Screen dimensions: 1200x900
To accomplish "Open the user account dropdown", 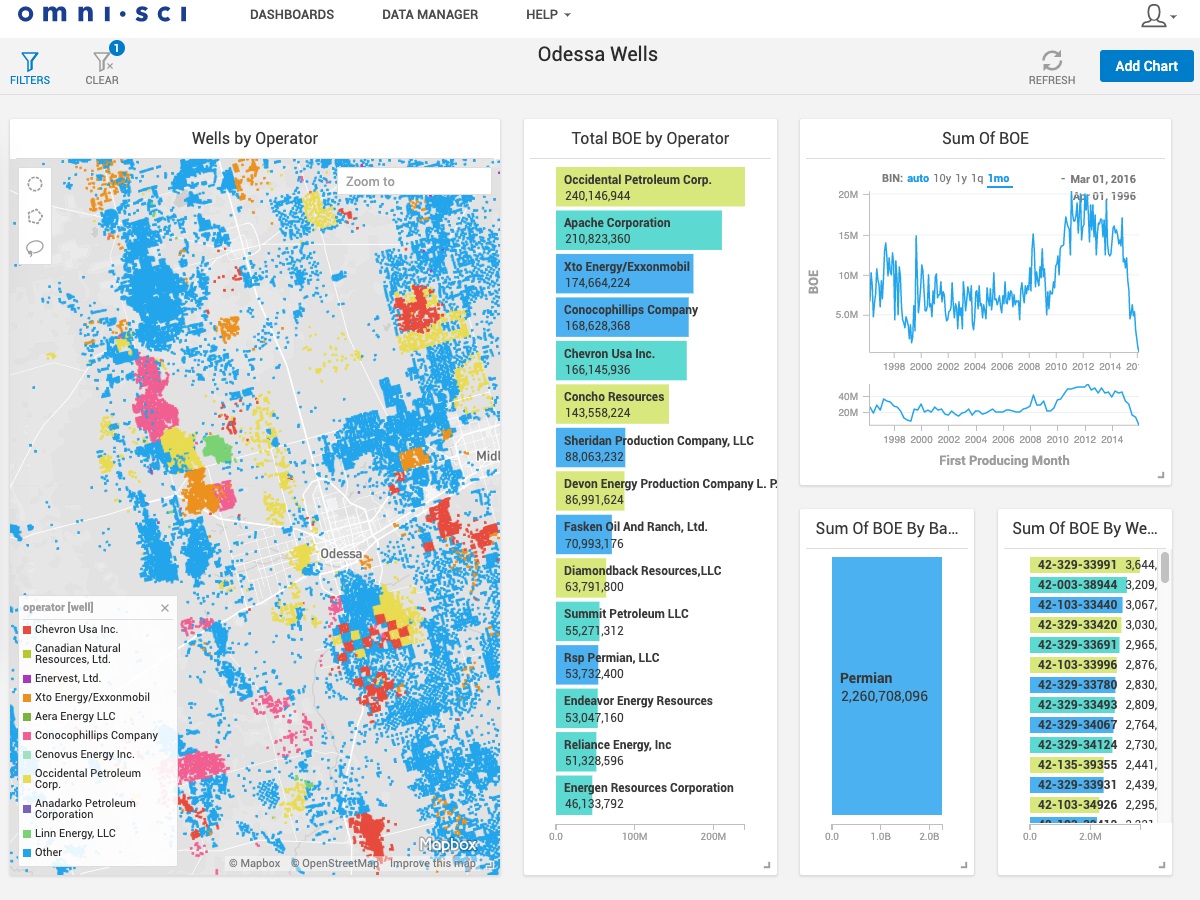I will tap(1160, 16).
